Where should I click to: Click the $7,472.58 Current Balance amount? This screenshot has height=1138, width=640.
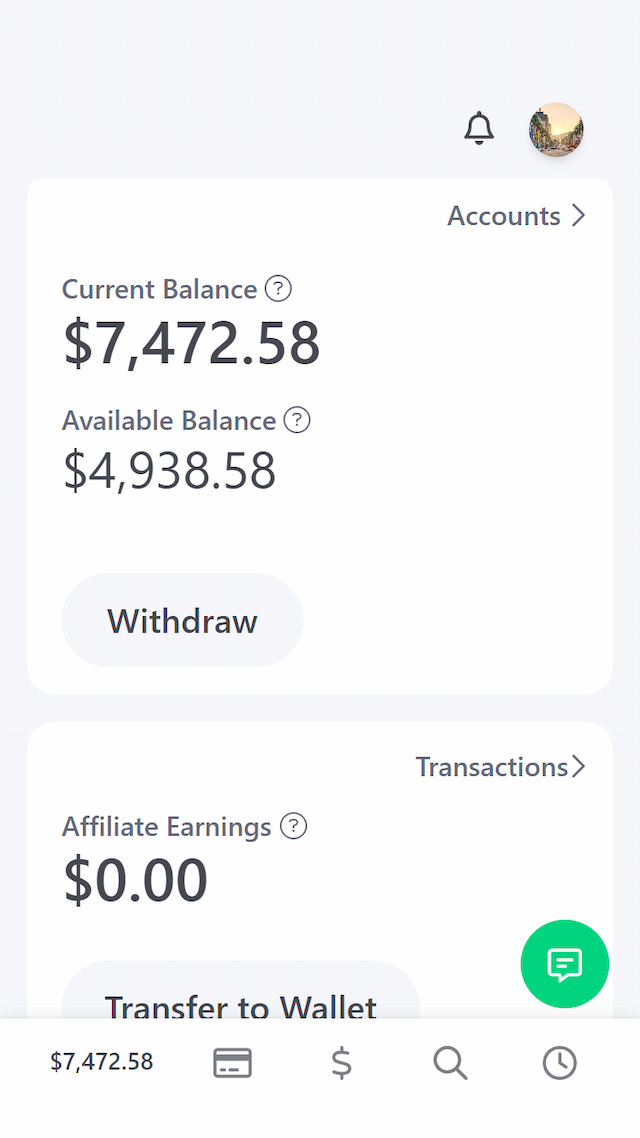(191, 343)
